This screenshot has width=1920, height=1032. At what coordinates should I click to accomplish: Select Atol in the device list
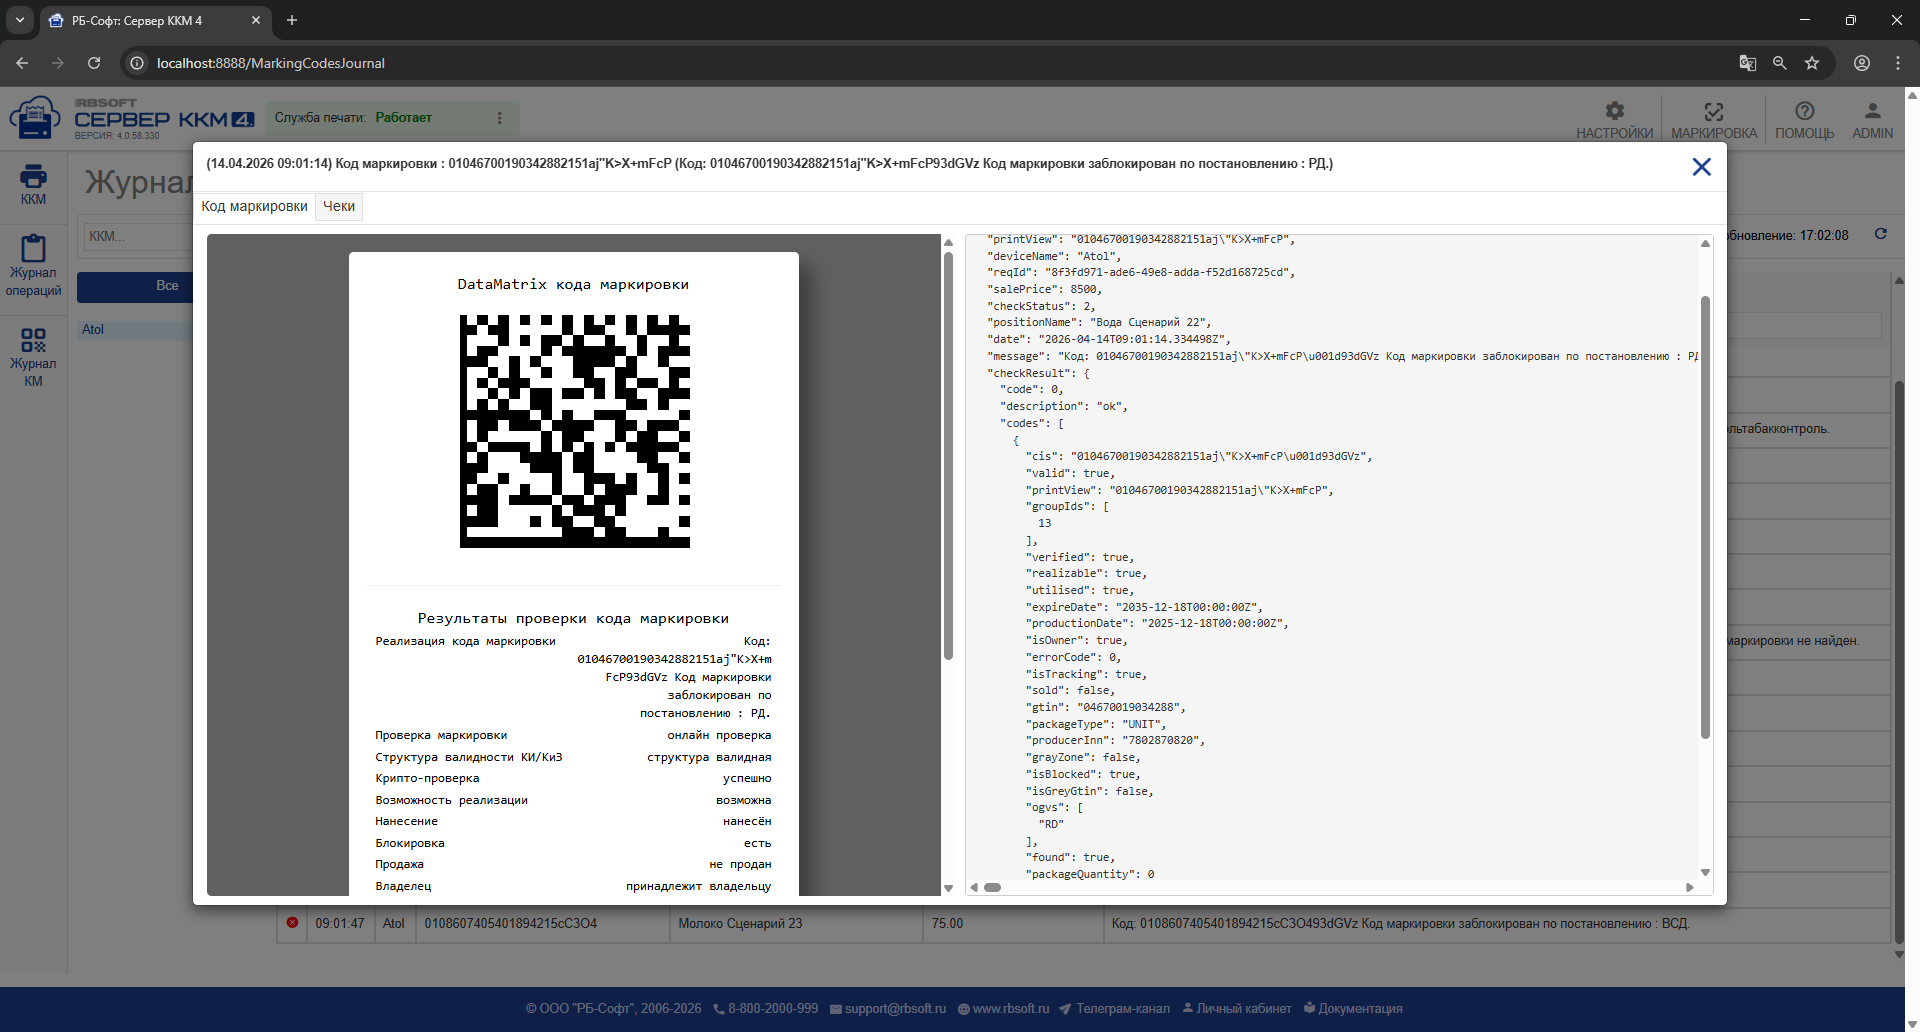point(93,330)
